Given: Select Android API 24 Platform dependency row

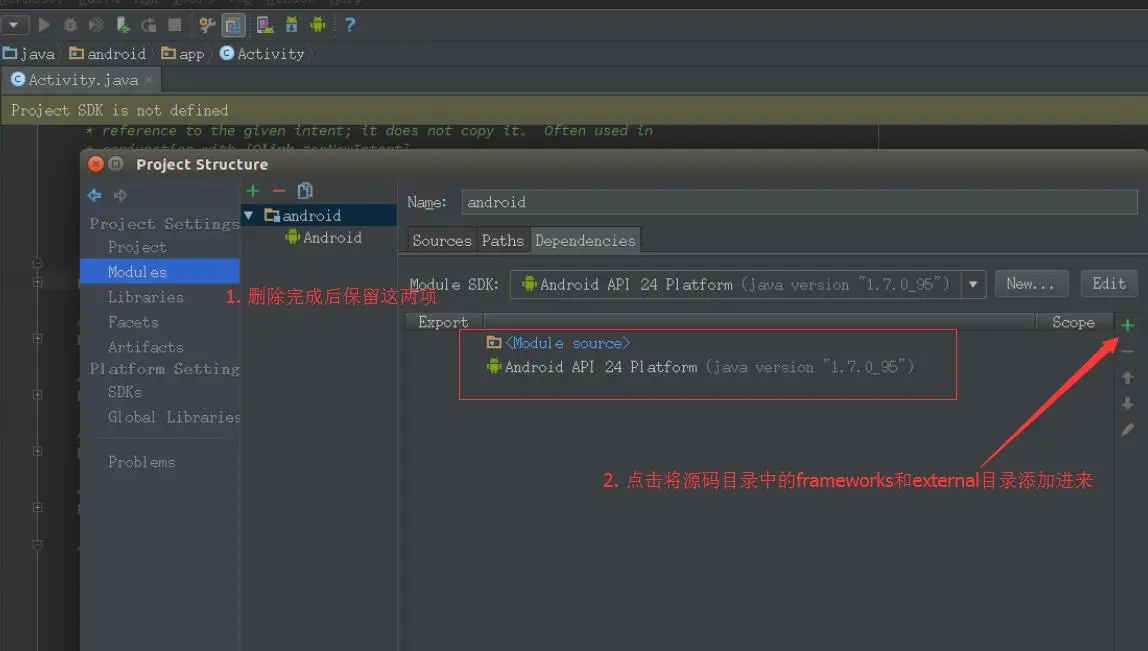Looking at the screenshot, I should pos(701,367).
